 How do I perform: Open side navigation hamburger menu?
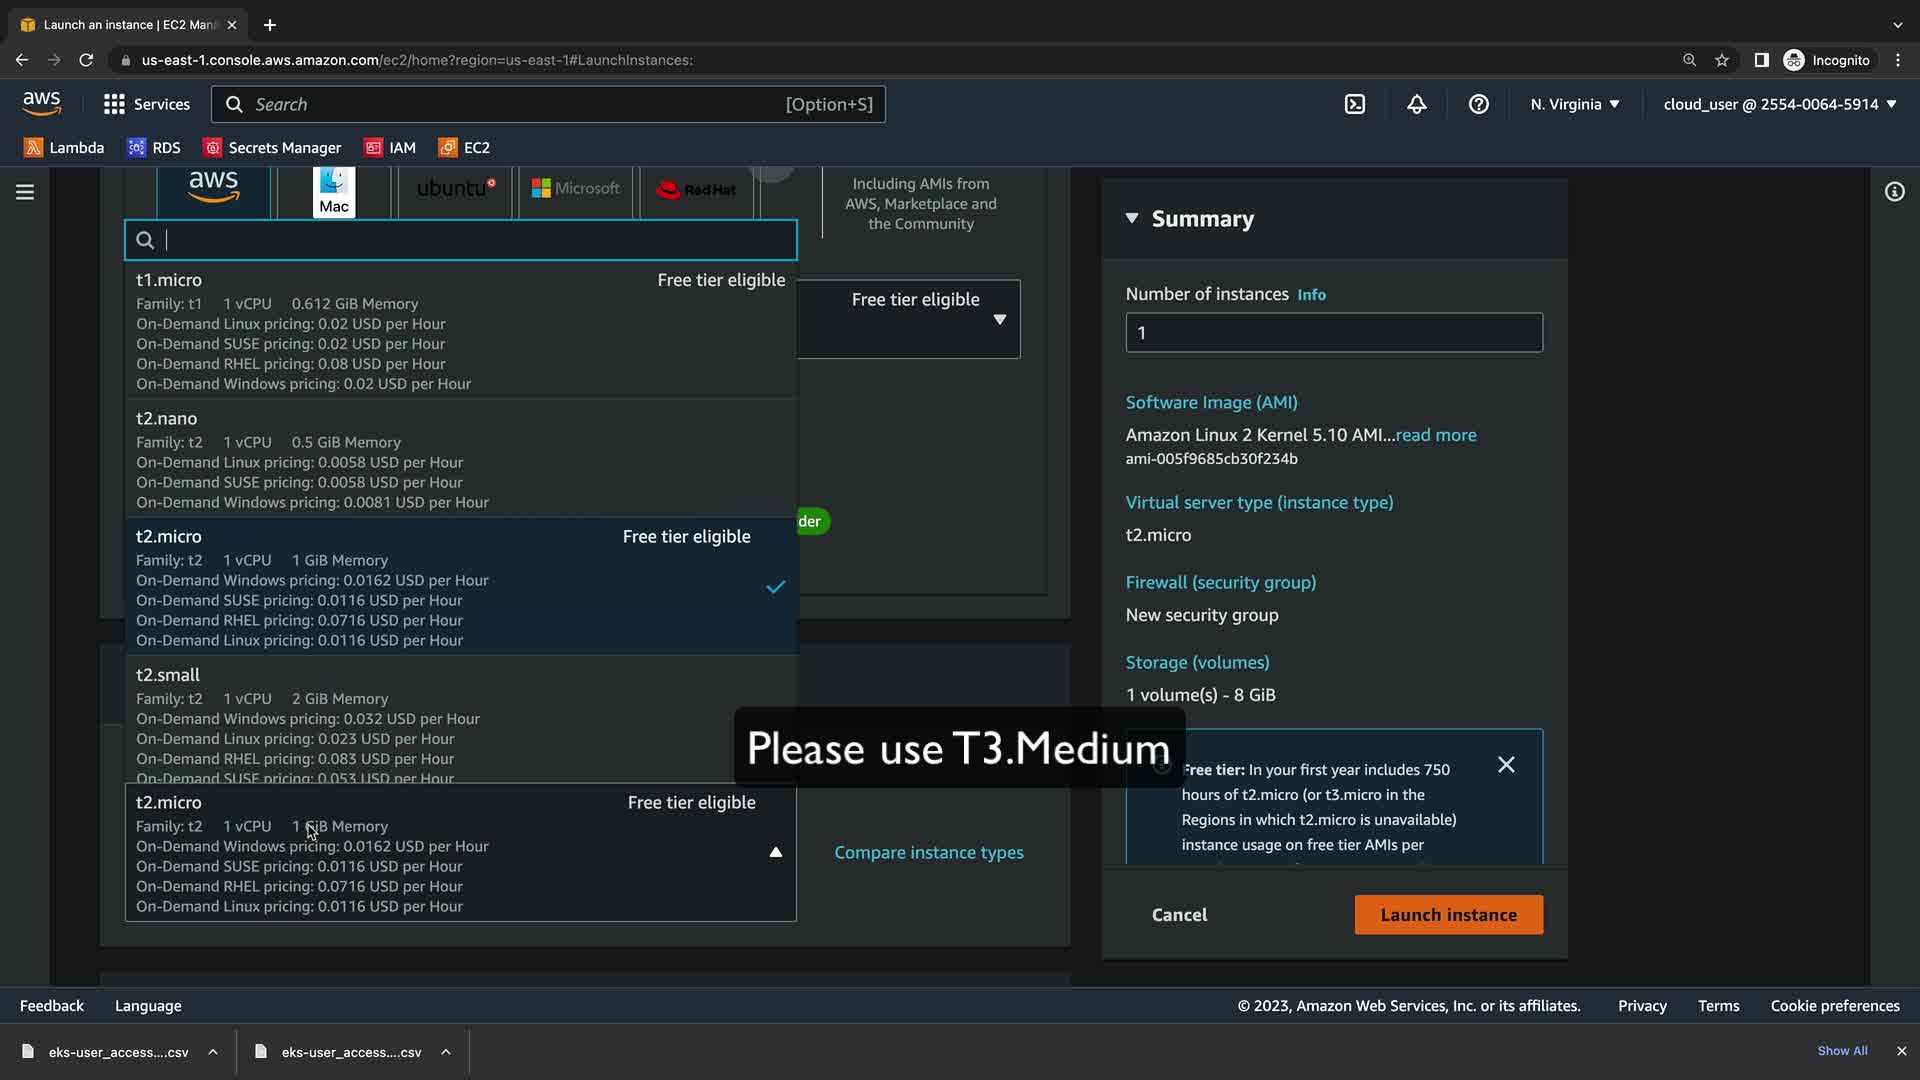25,192
